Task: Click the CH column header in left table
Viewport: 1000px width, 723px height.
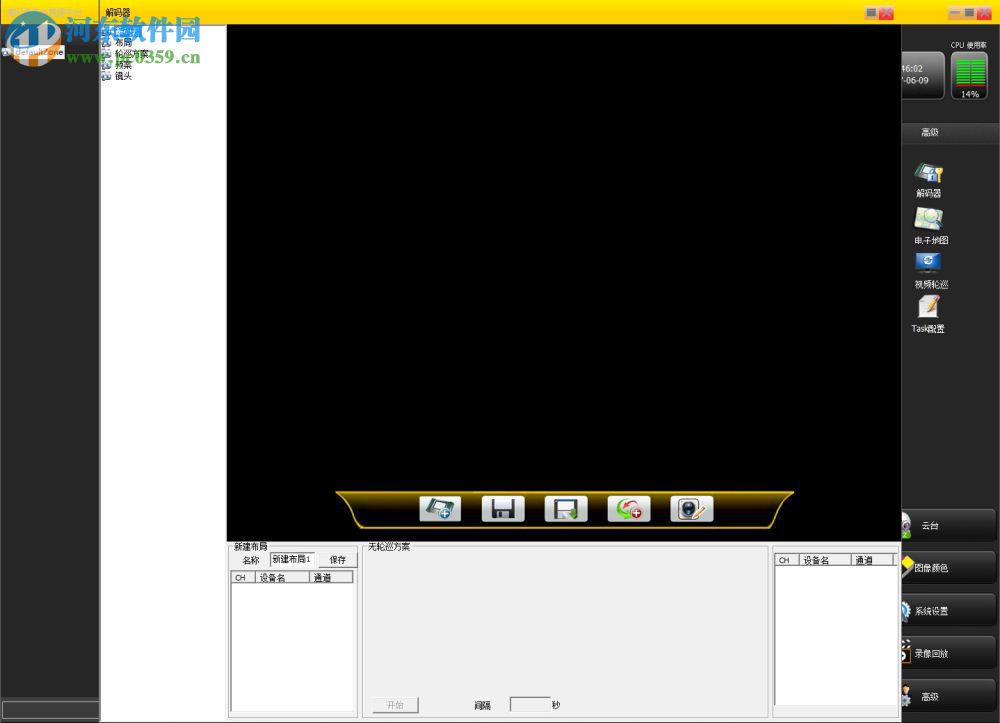Action: click(x=243, y=577)
